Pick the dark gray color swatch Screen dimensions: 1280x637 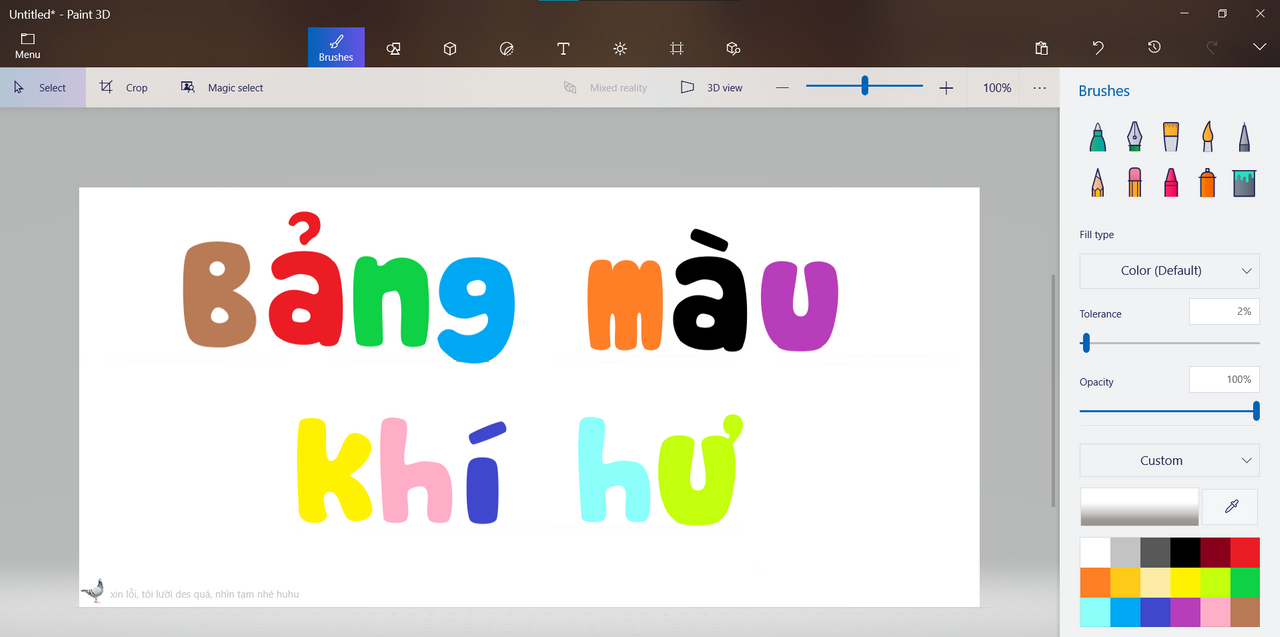coord(1155,553)
